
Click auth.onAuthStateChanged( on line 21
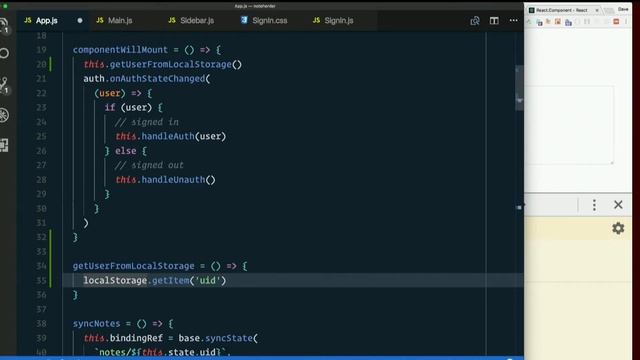[147, 79]
